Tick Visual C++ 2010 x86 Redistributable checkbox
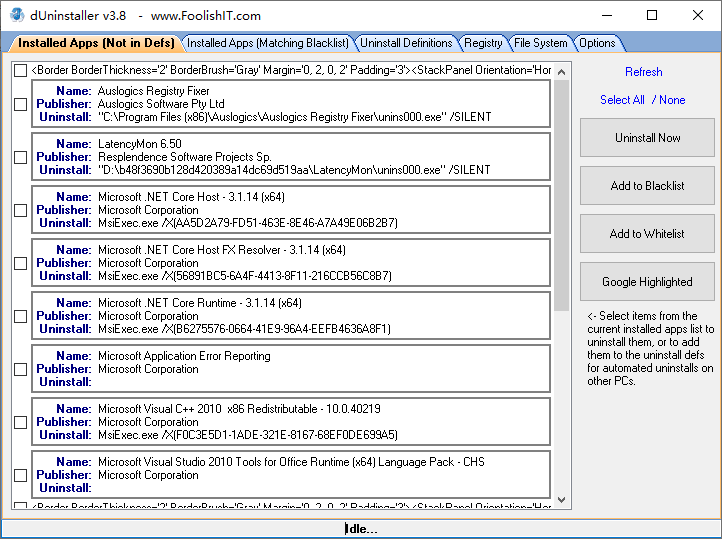Image resolution: width=722 pixels, height=539 pixels. pos(20,422)
